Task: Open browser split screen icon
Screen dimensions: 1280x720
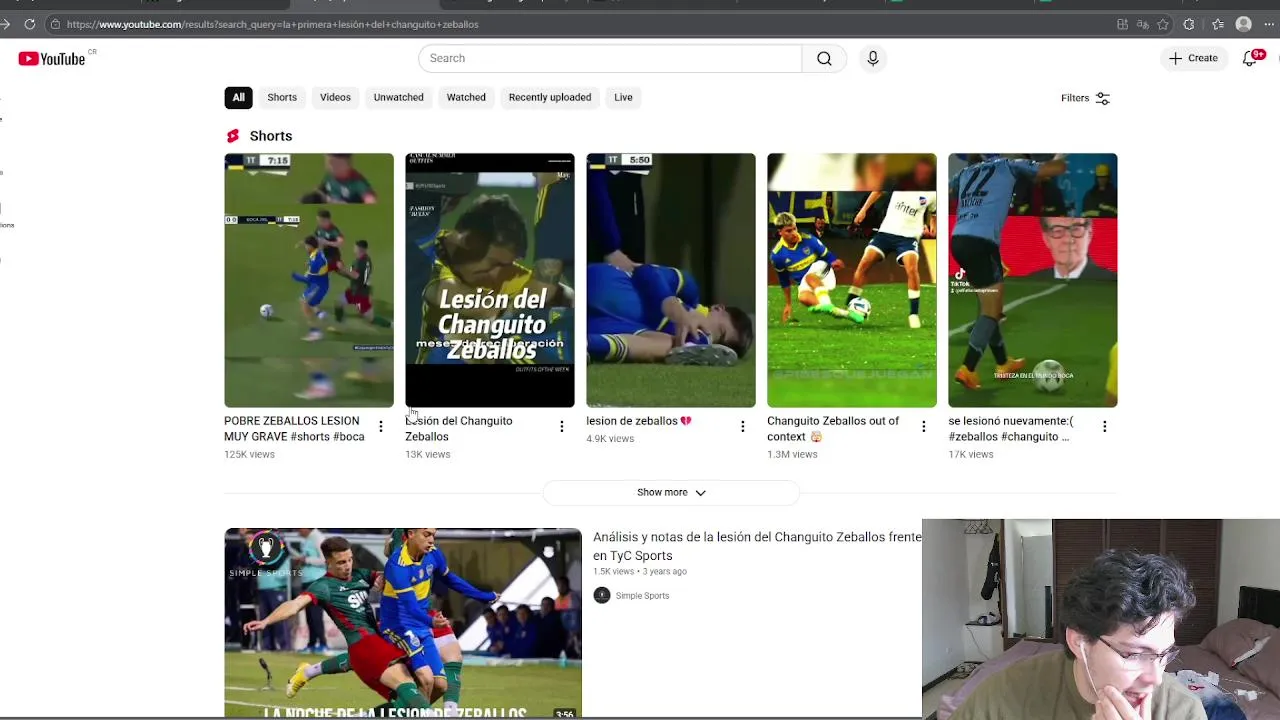Action: [1122, 24]
